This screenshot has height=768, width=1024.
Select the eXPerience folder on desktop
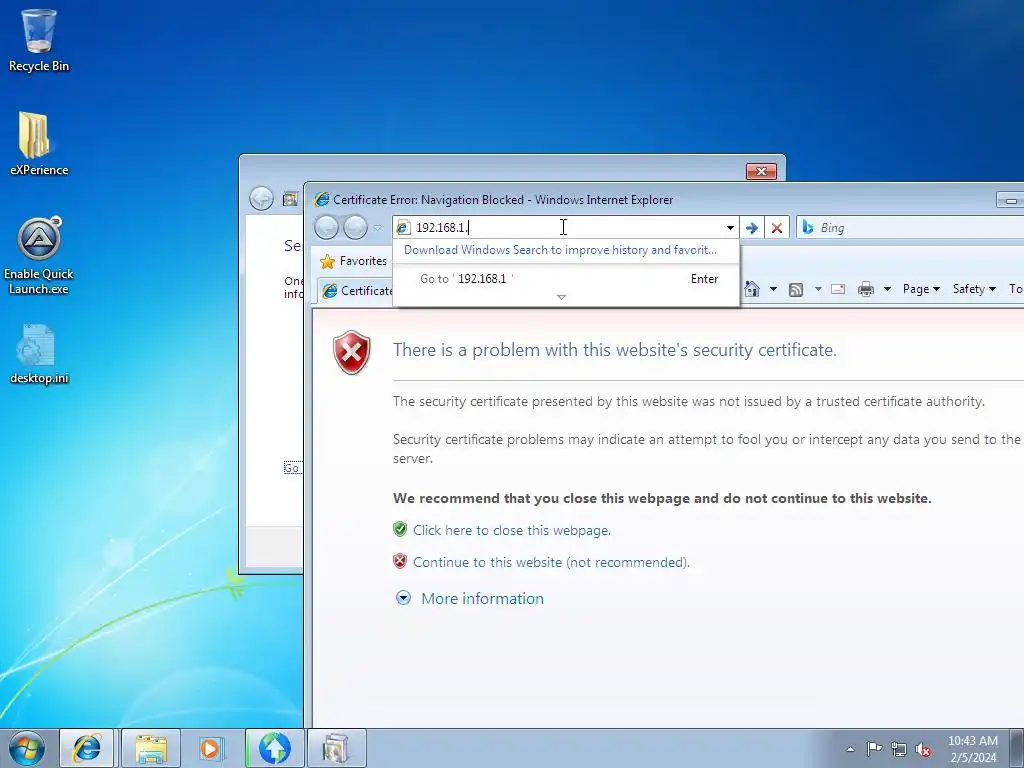(x=39, y=144)
